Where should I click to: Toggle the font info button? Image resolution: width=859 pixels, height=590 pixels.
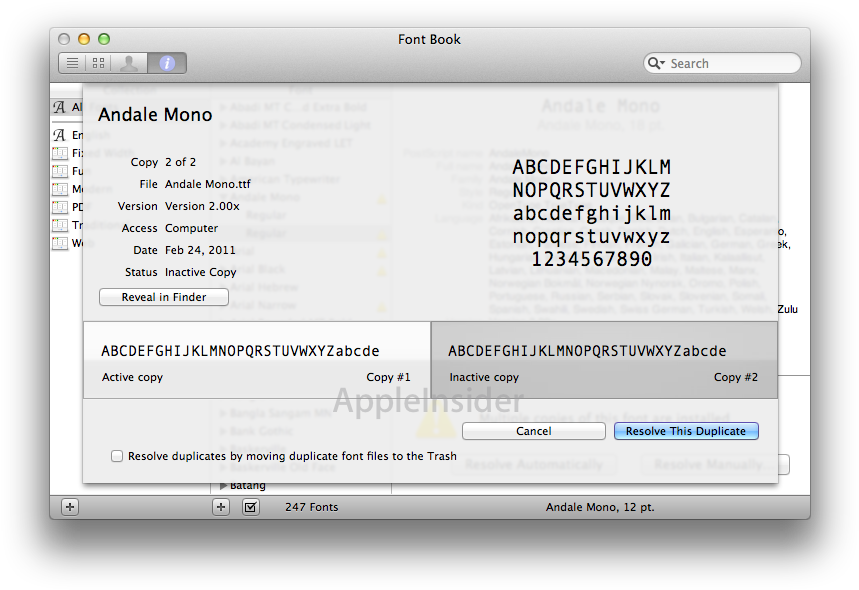167,63
